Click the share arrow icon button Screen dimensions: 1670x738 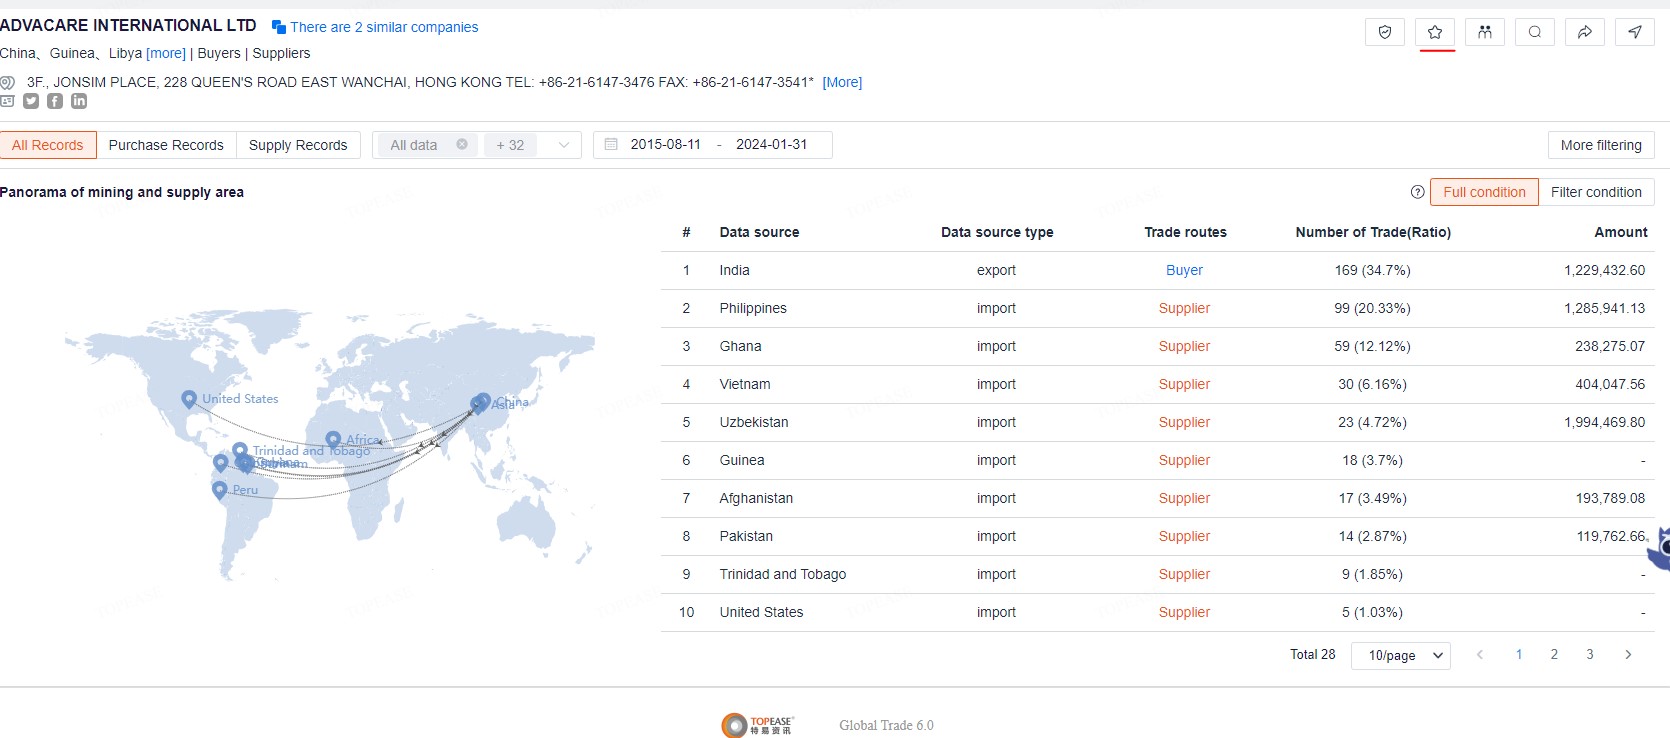[1585, 32]
